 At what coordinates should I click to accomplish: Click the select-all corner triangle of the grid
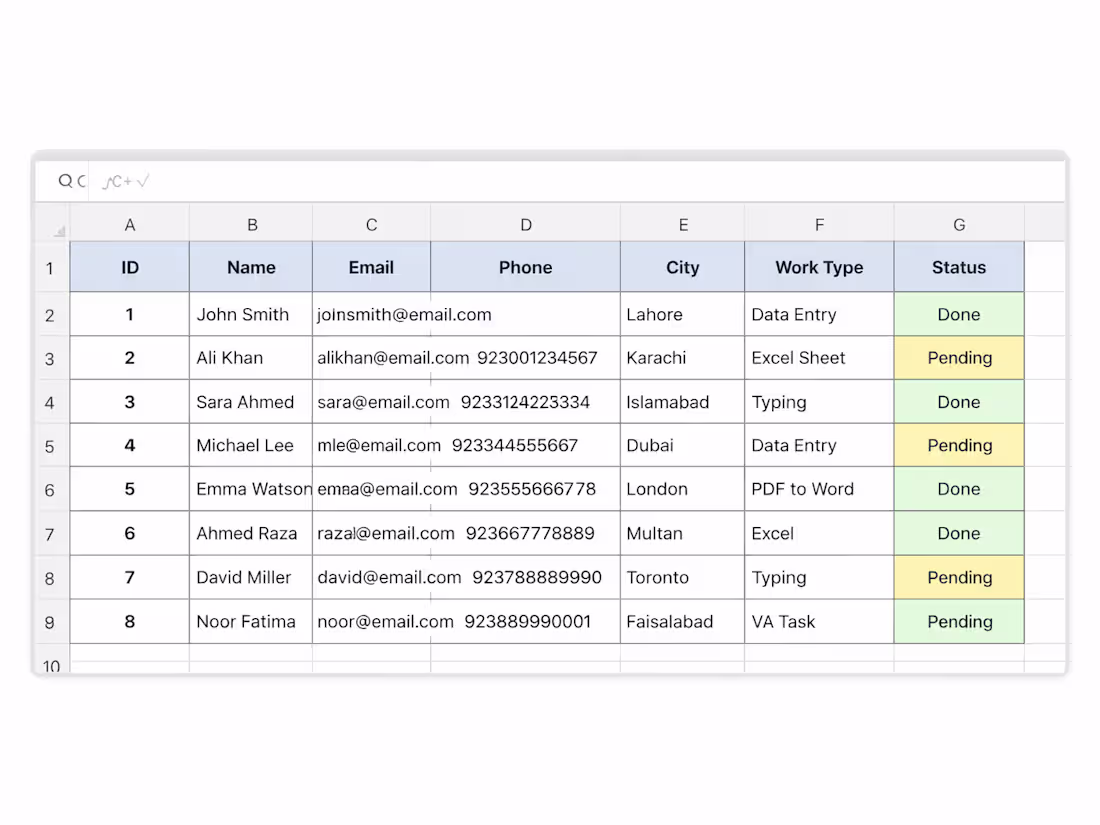click(60, 230)
